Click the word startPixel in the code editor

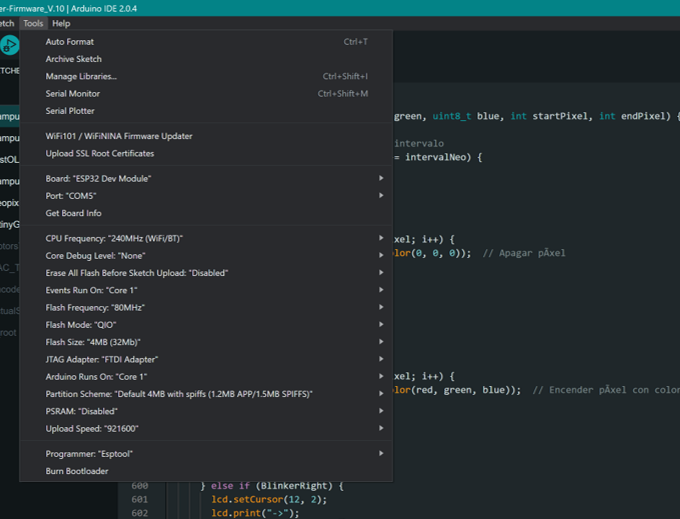(562, 116)
